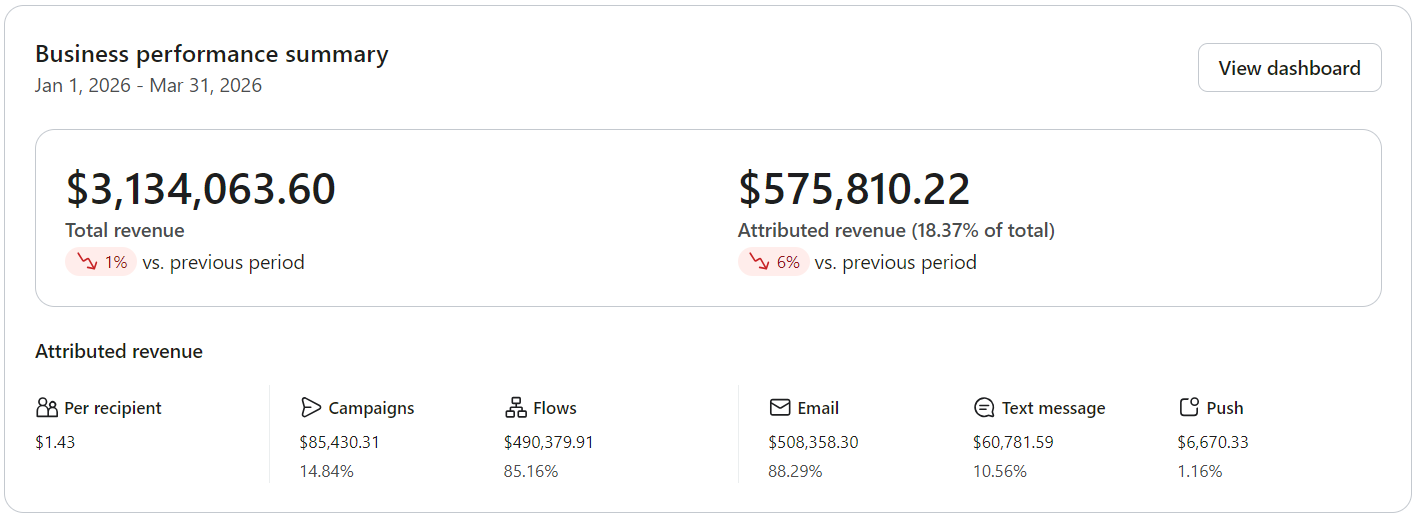Click the $60,781.59 text message value
Screen dimensions: 1417x518
[x=1013, y=442]
